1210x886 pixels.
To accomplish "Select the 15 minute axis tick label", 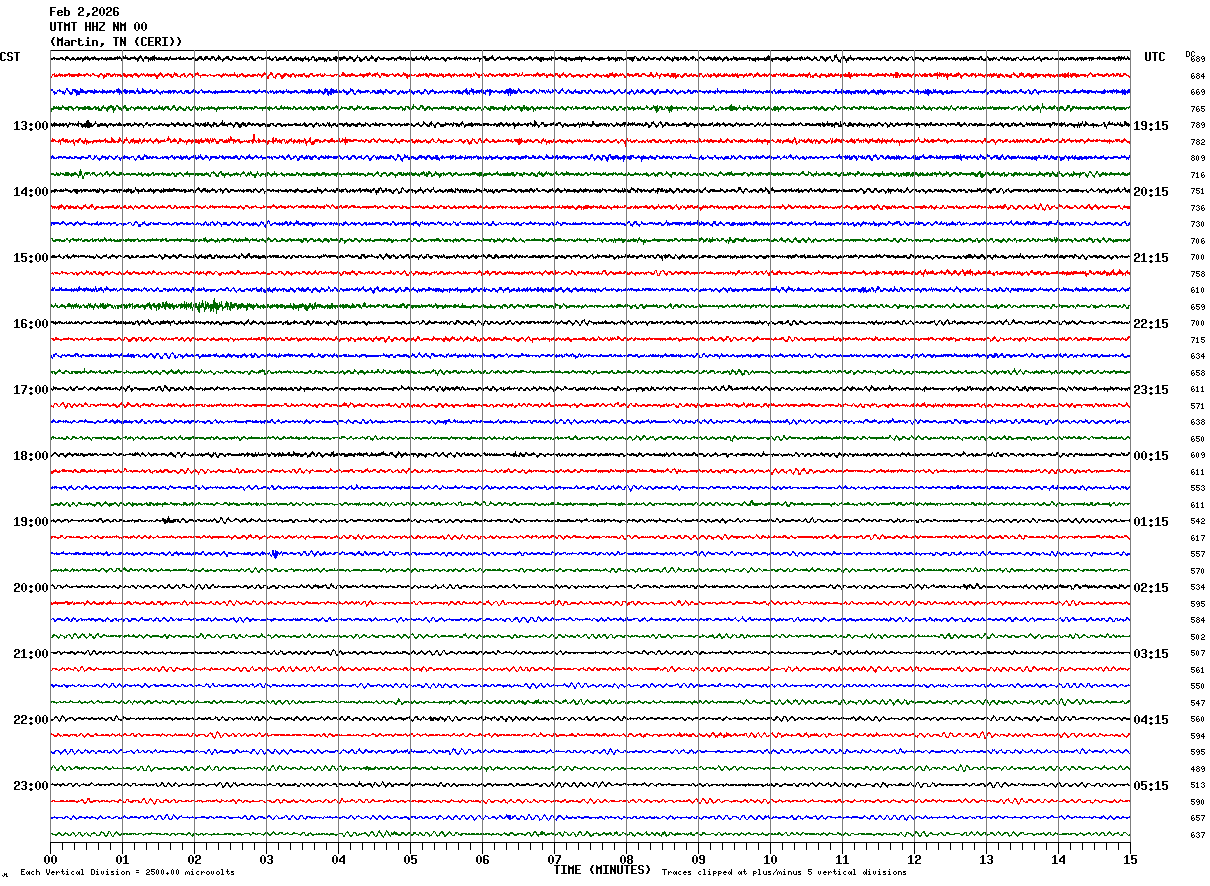I will point(1129,859).
